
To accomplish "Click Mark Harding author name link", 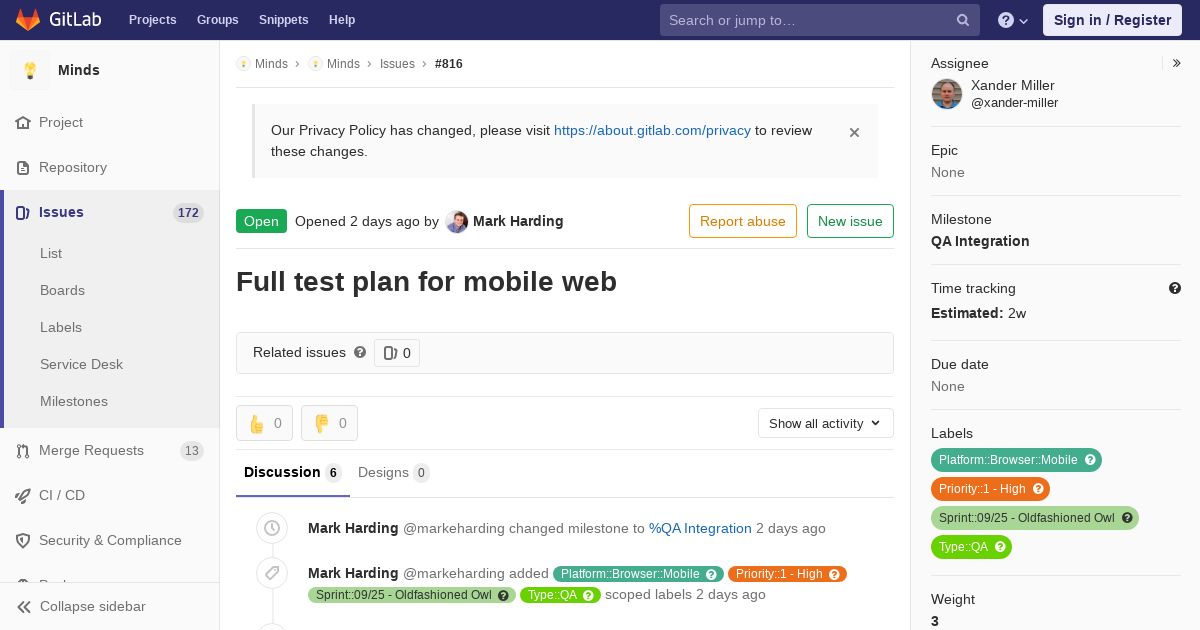I will pyautogui.click(x=518, y=221).
